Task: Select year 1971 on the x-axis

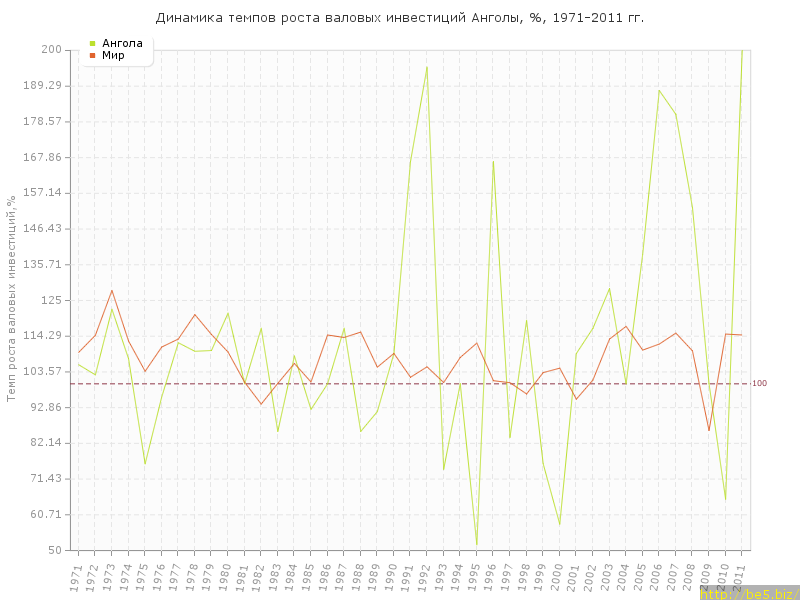Action: [76, 576]
